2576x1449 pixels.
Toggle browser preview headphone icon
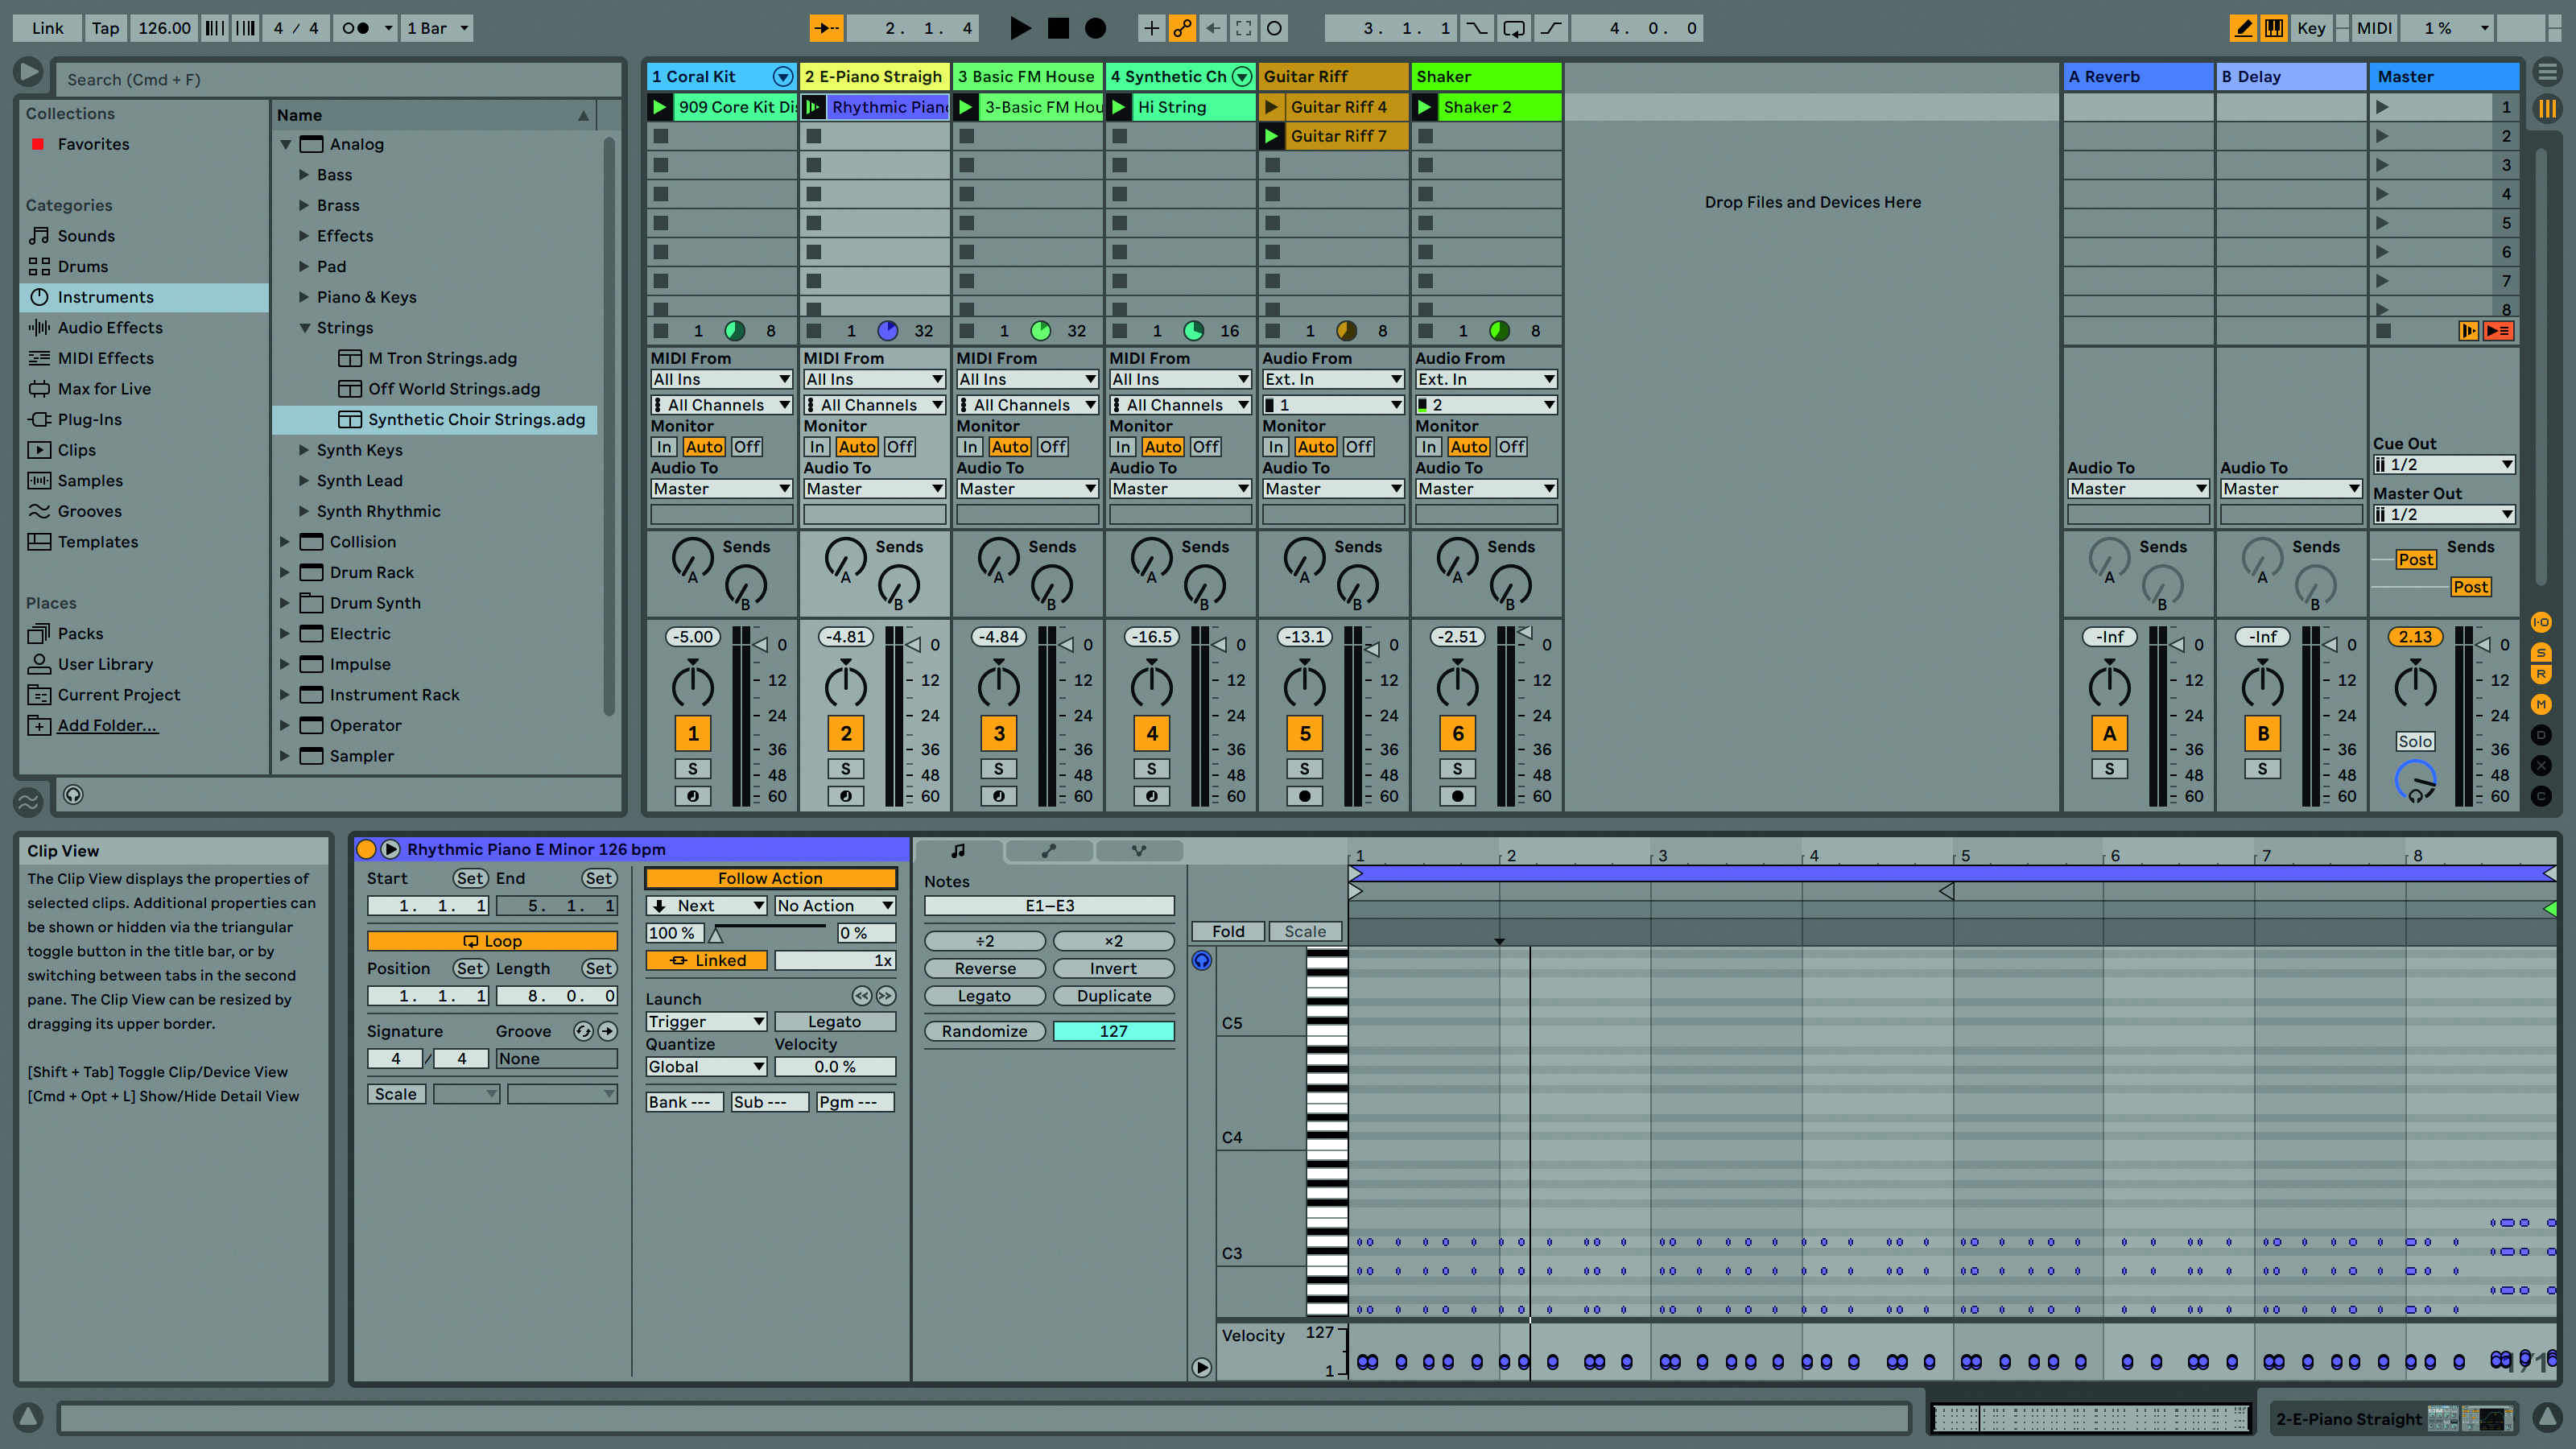[73, 794]
